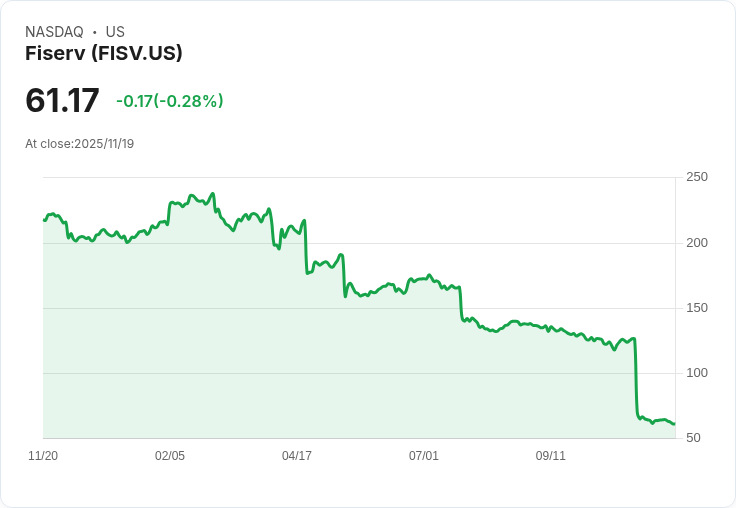Screen dimensions: 736x508
Task: Click the 150 y-axis value
Action: pyautogui.click(x=696, y=308)
